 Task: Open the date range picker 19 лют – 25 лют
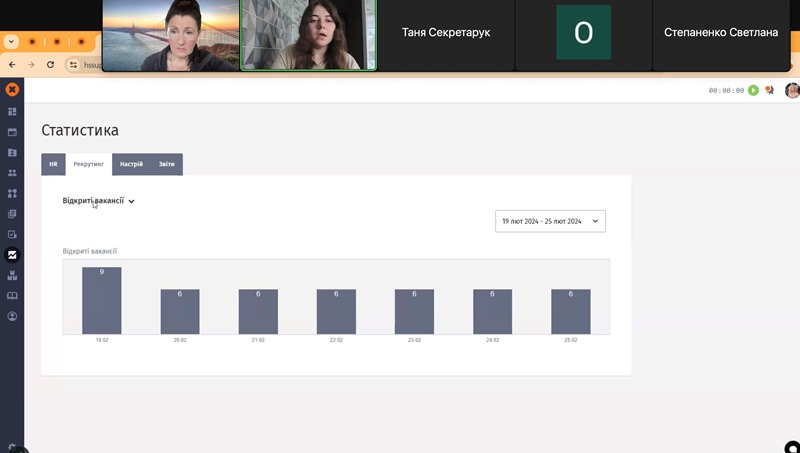(551, 221)
